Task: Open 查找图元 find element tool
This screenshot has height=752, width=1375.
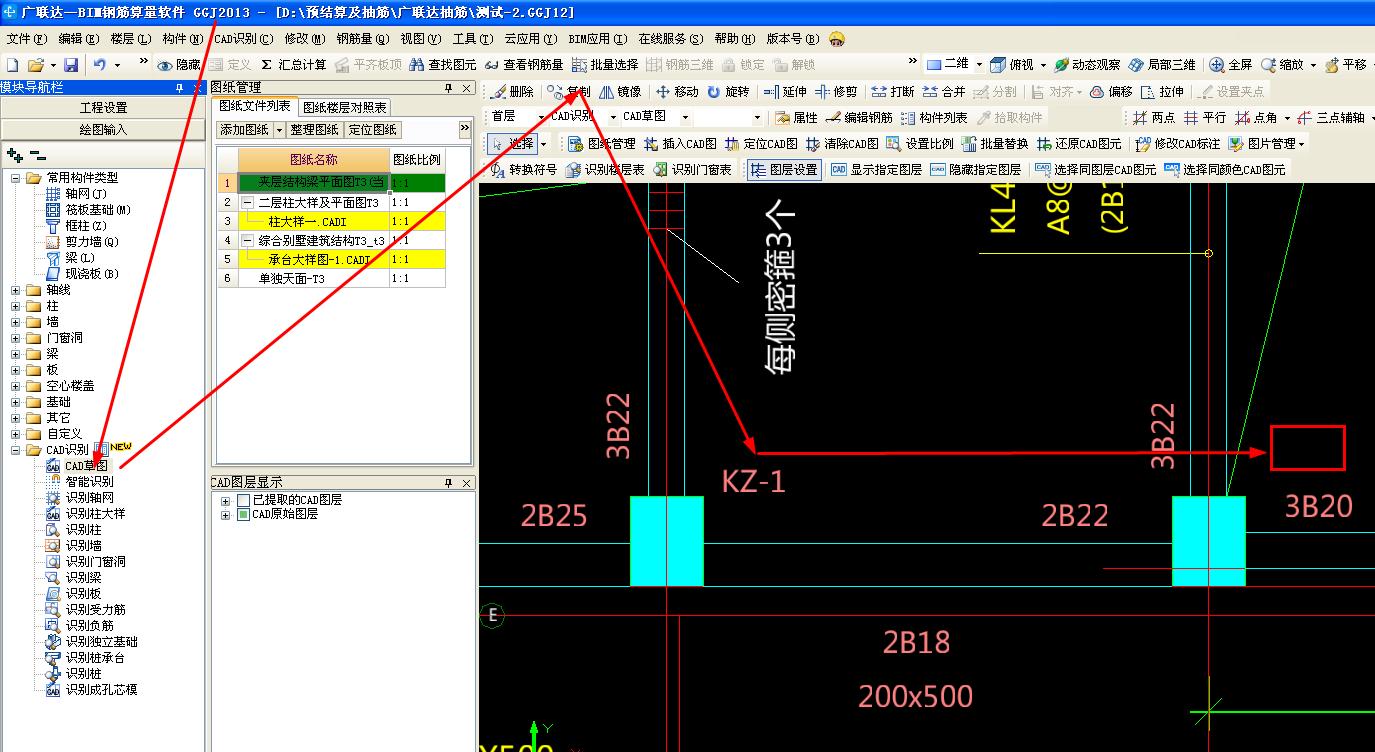Action: pyautogui.click(x=443, y=64)
